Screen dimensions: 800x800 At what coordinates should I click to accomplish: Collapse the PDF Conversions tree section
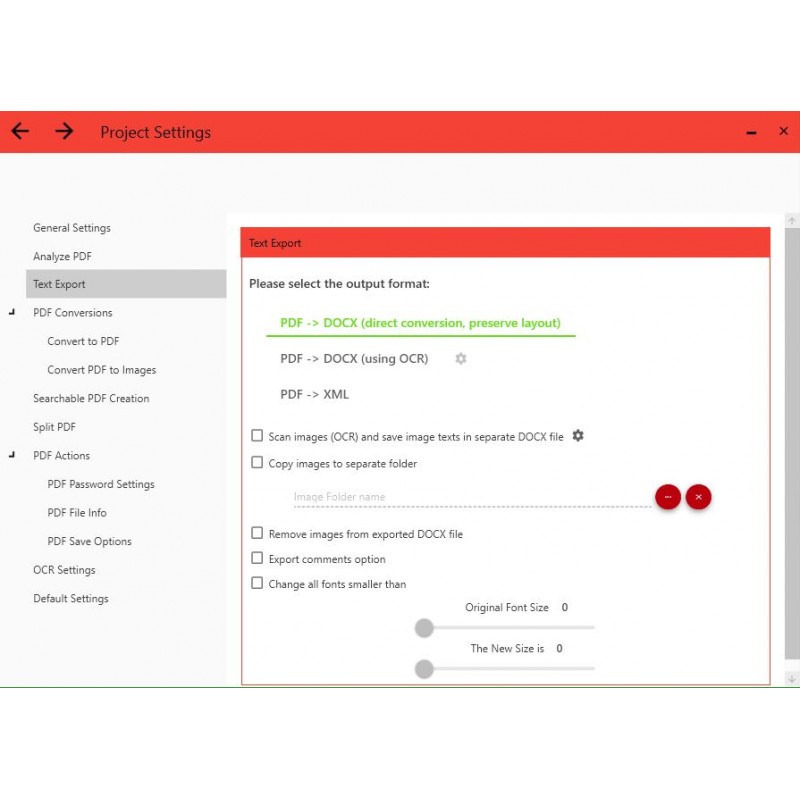(x=12, y=313)
